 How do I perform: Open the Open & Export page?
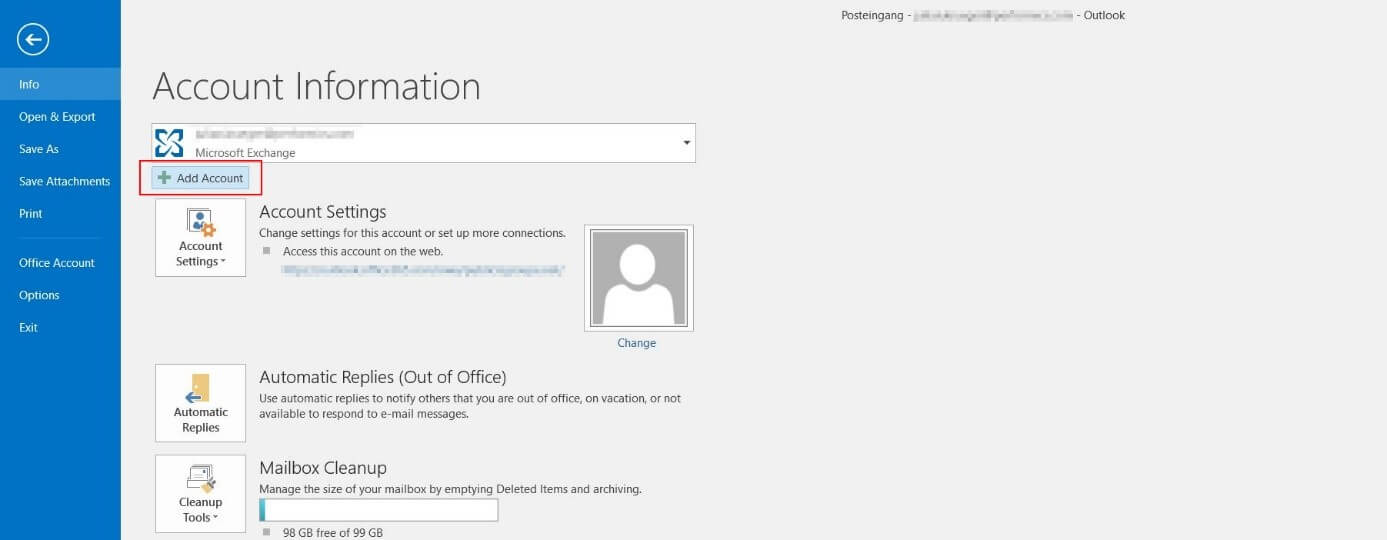coord(60,117)
